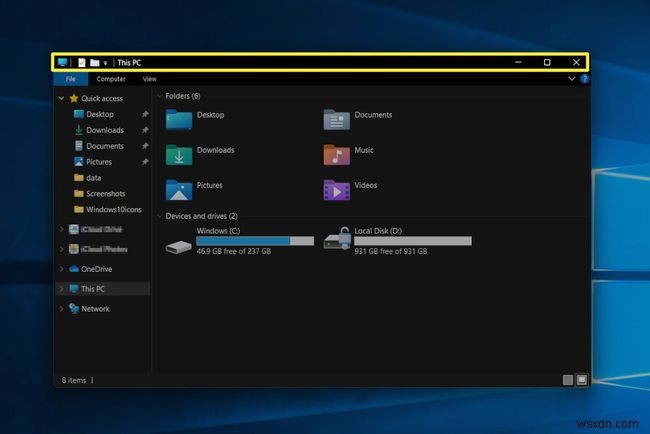
Task: Switch to the Computer ribbon tab
Action: point(111,79)
